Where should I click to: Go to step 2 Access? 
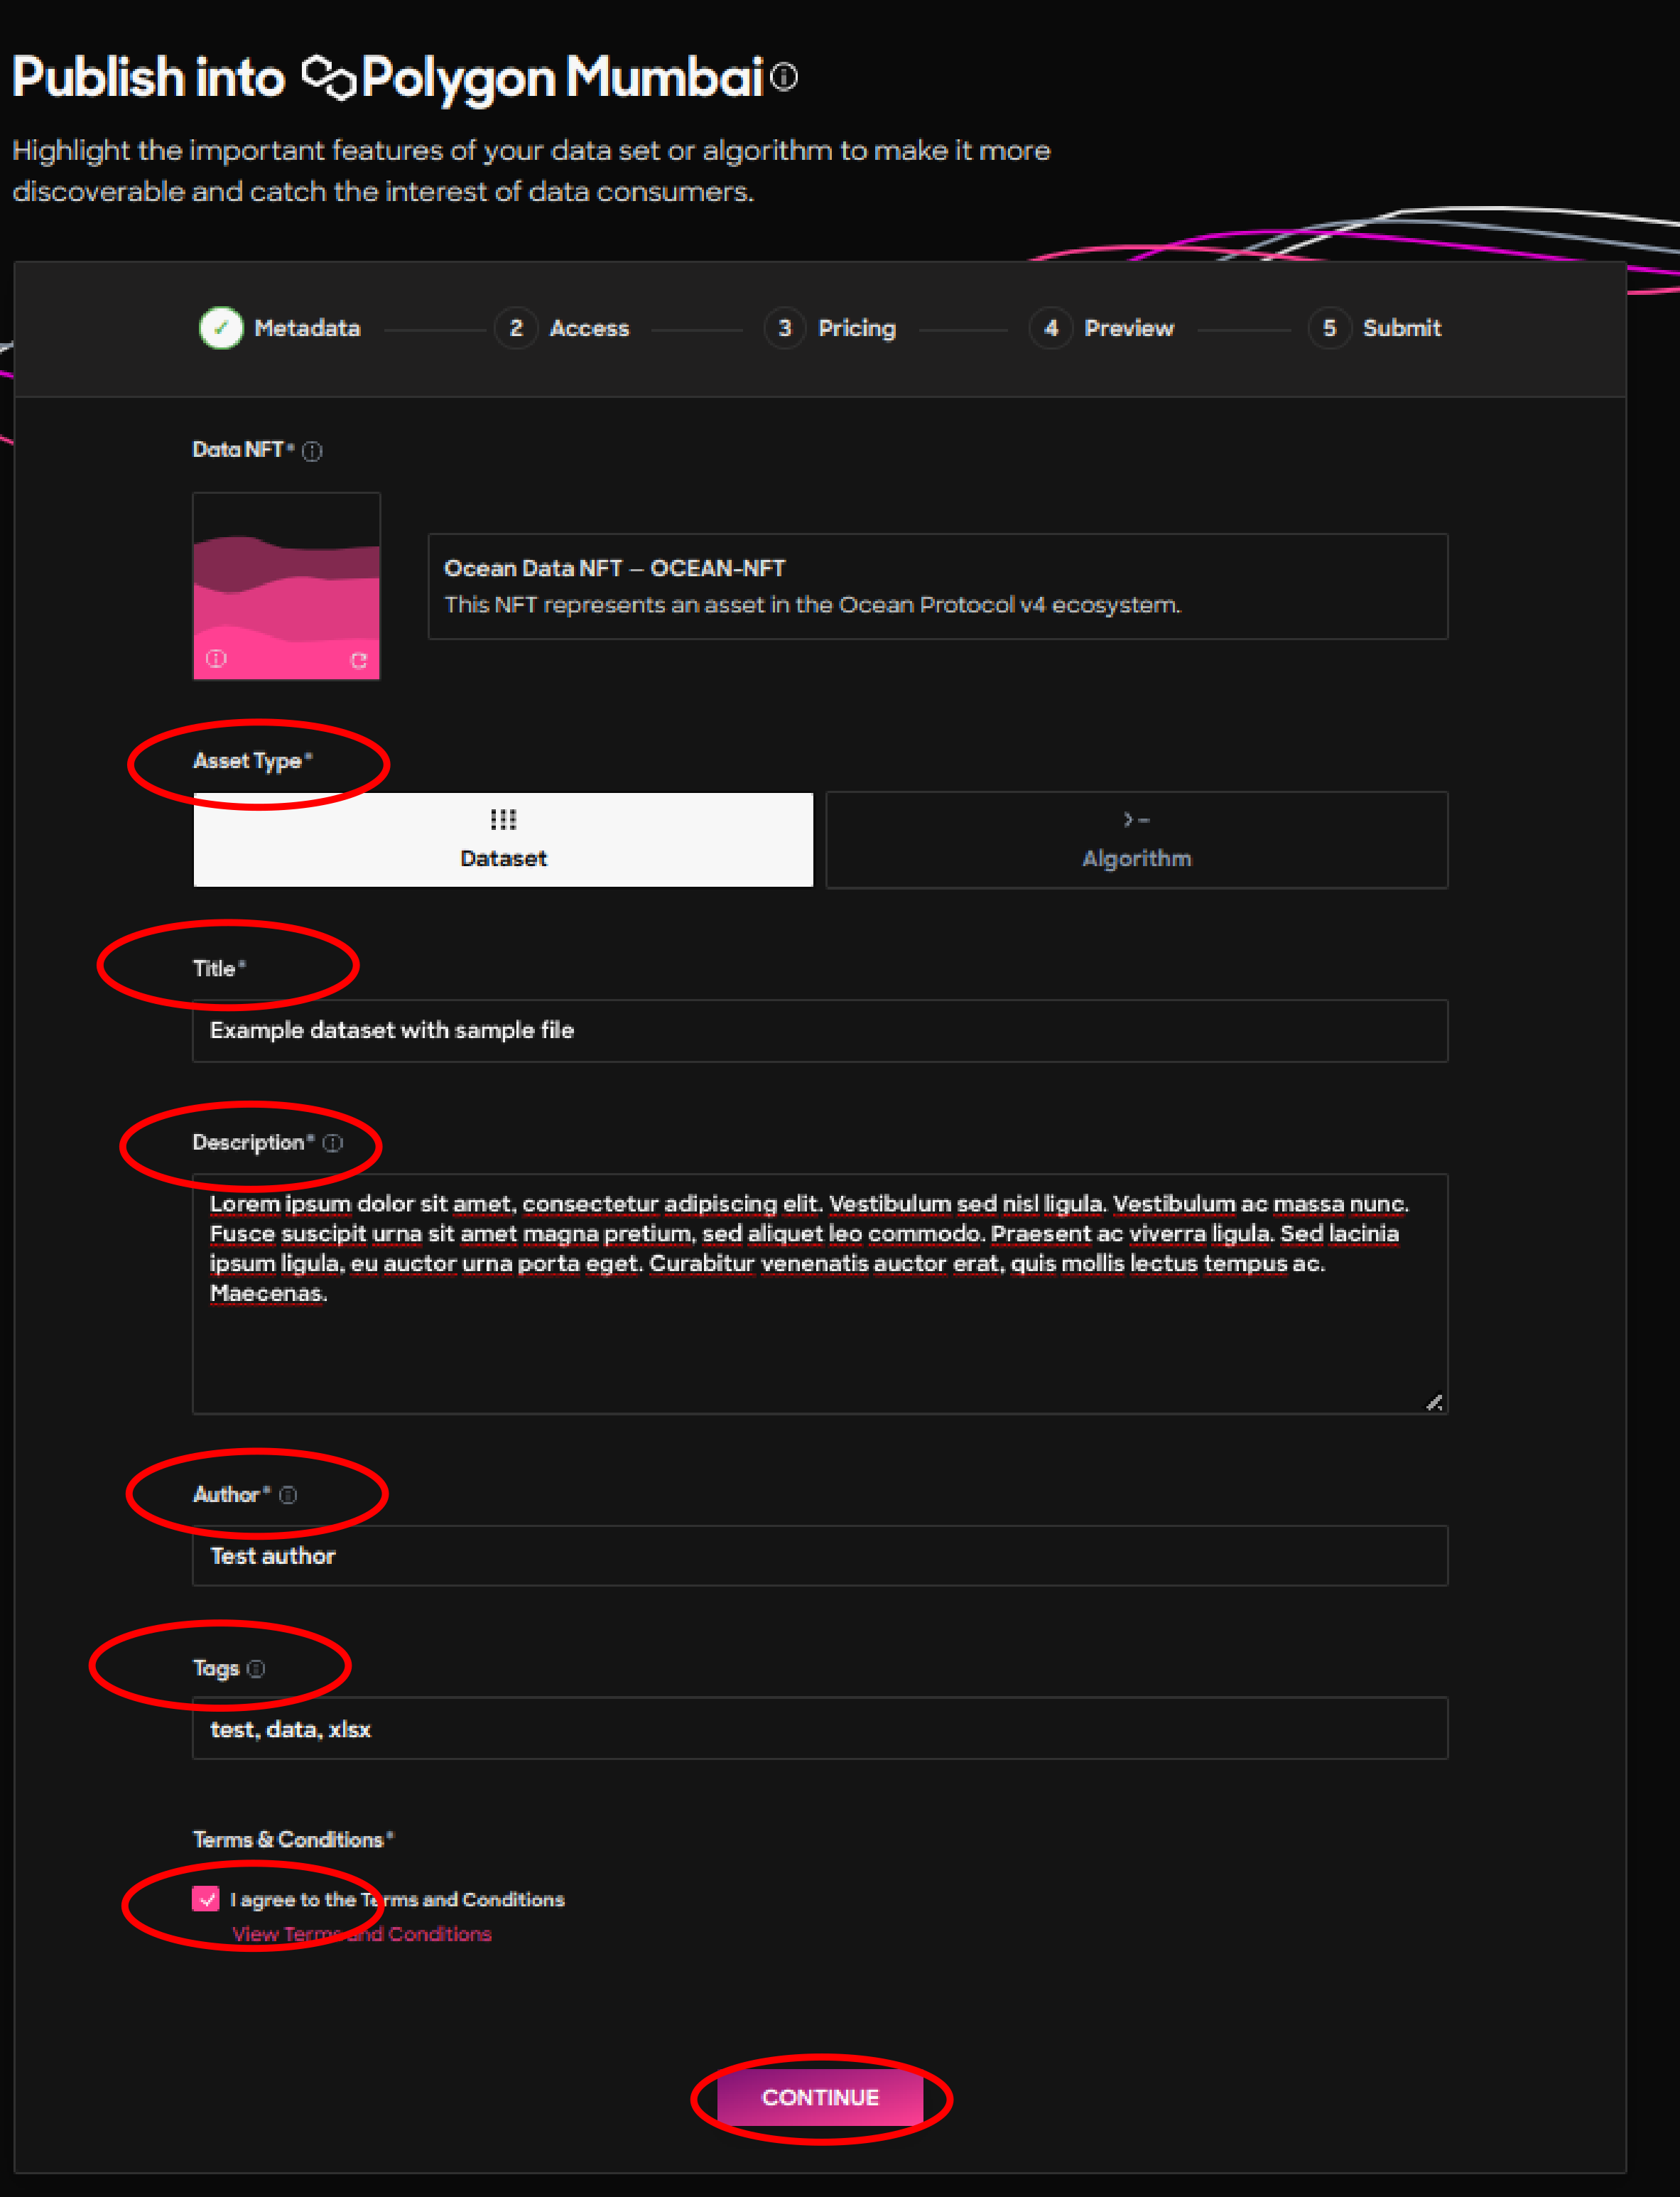(x=562, y=328)
